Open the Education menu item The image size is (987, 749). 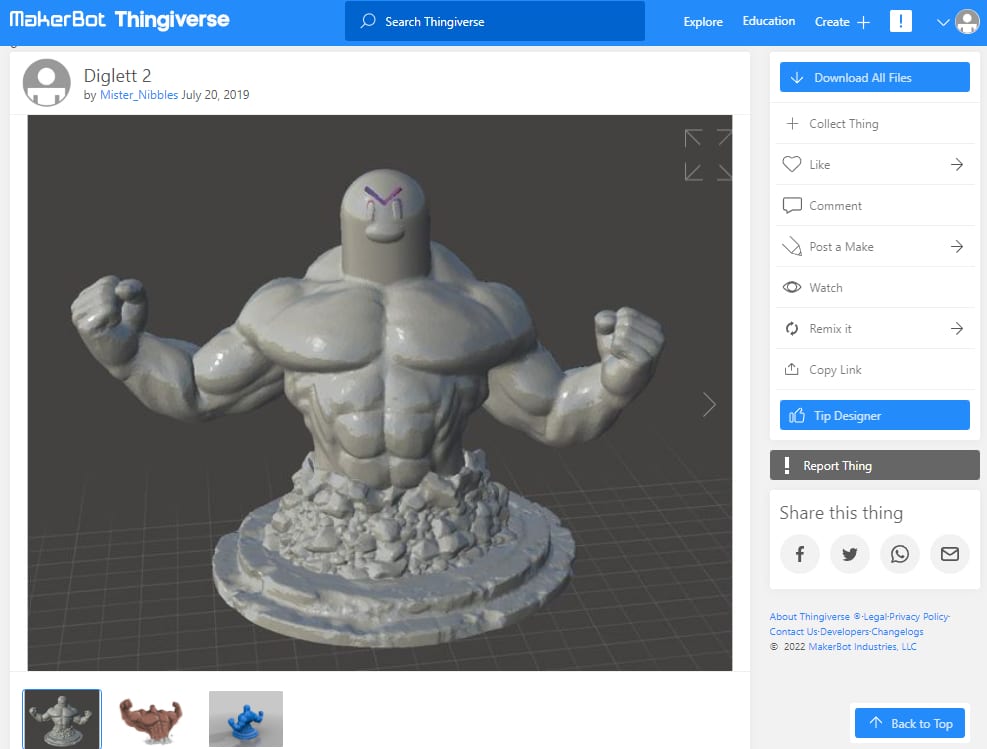[769, 21]
